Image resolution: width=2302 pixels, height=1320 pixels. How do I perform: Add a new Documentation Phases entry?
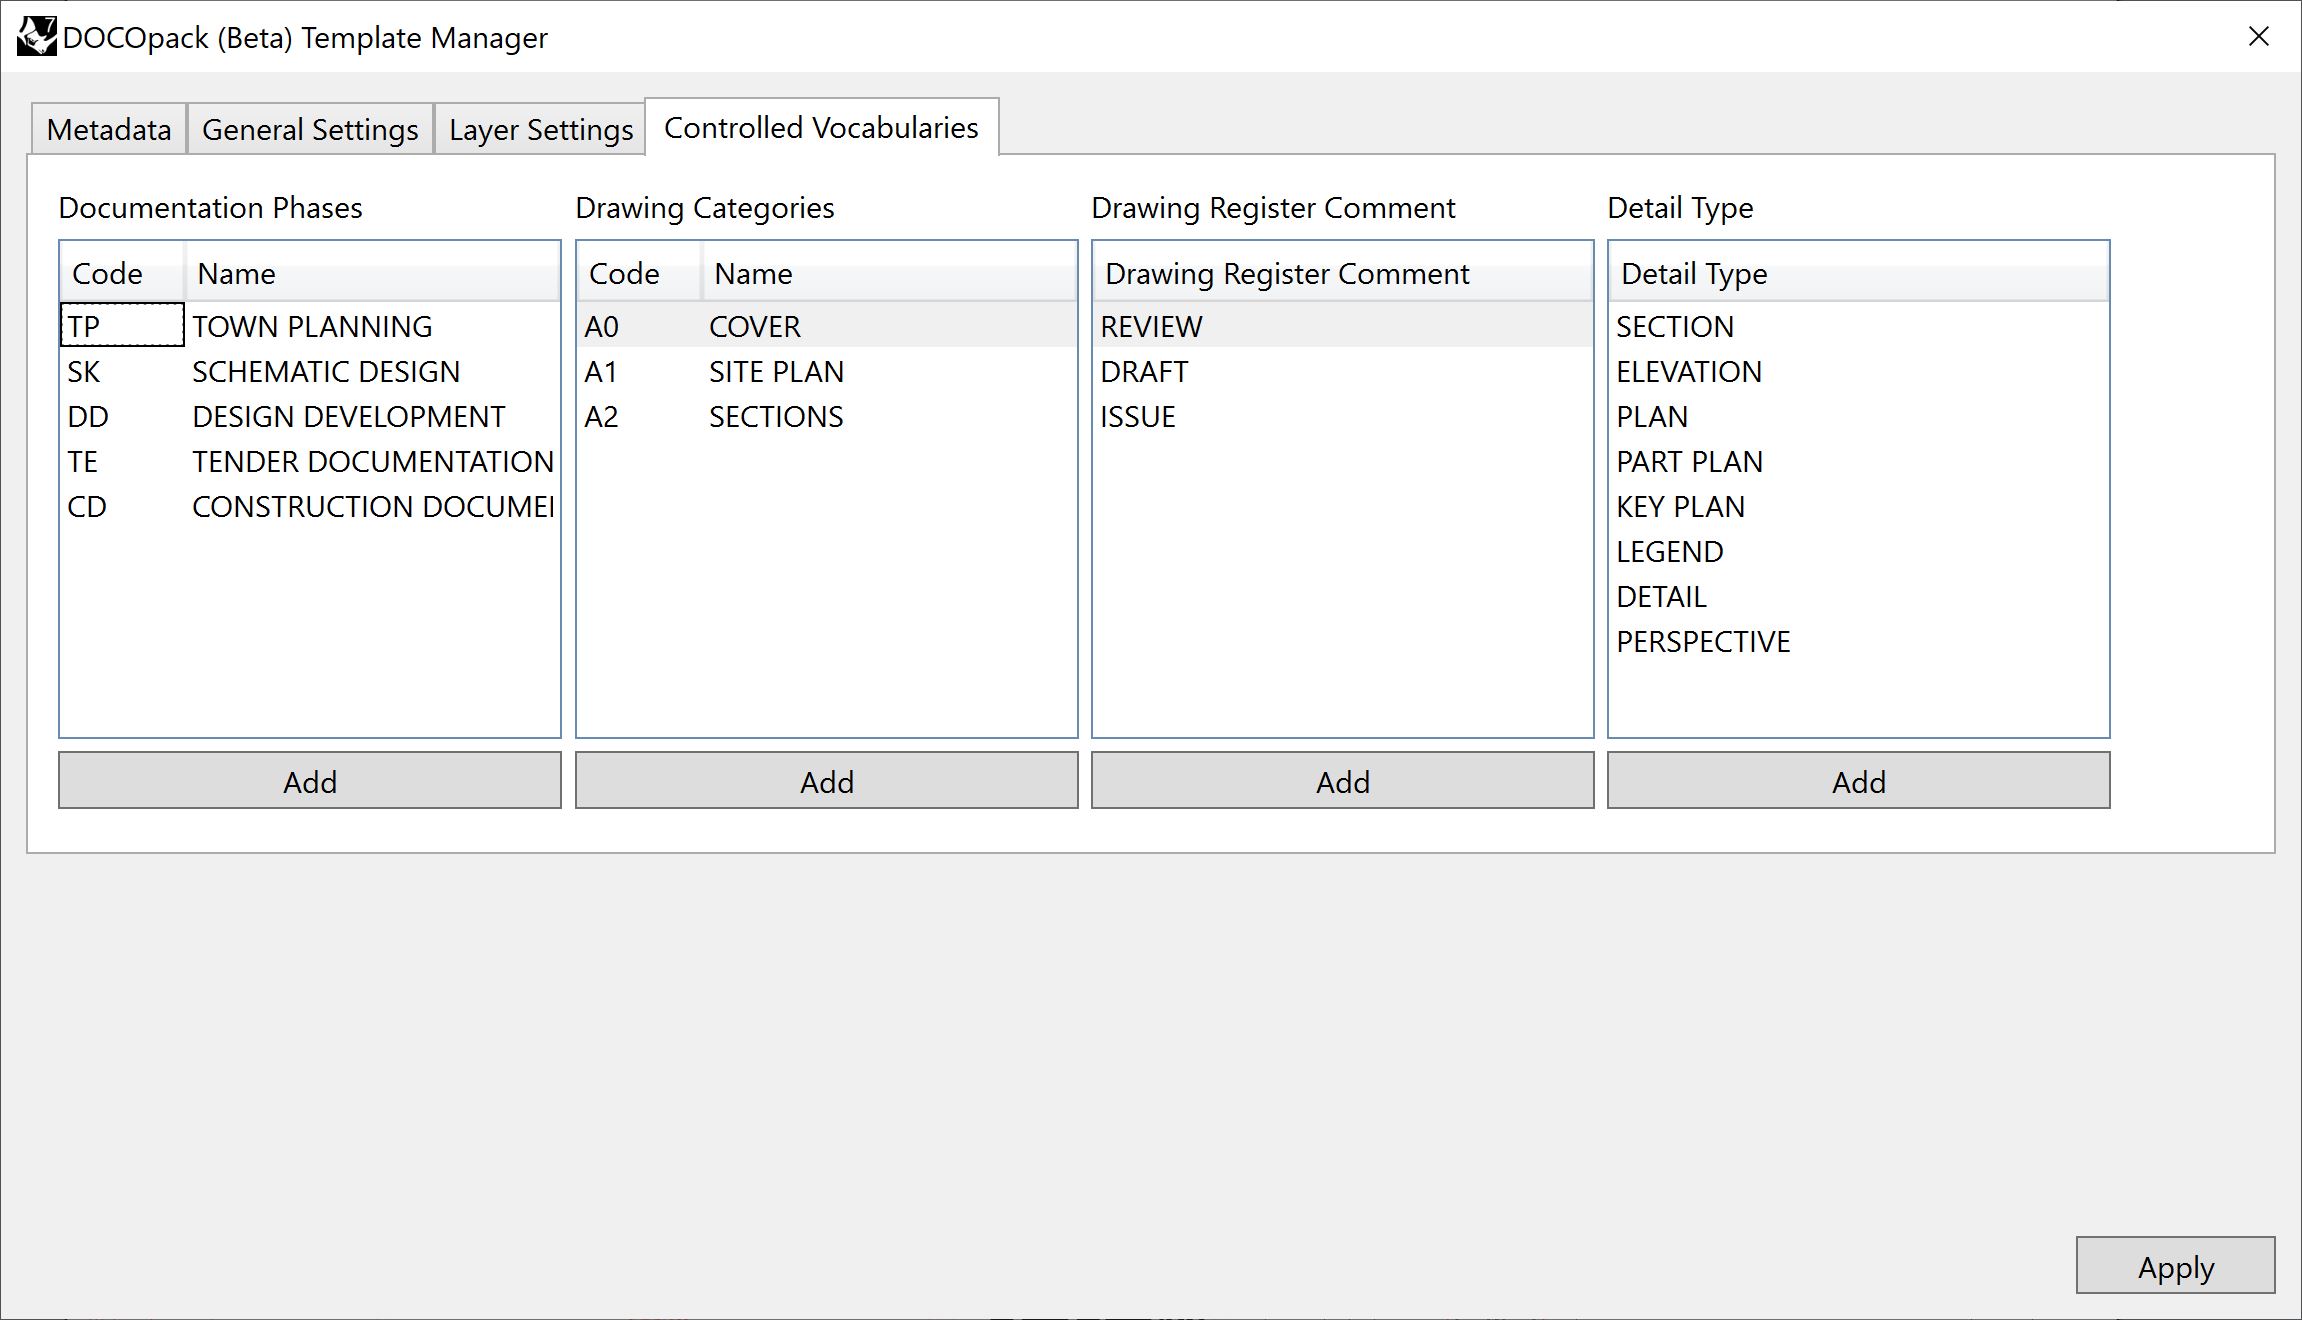(310, 781)
